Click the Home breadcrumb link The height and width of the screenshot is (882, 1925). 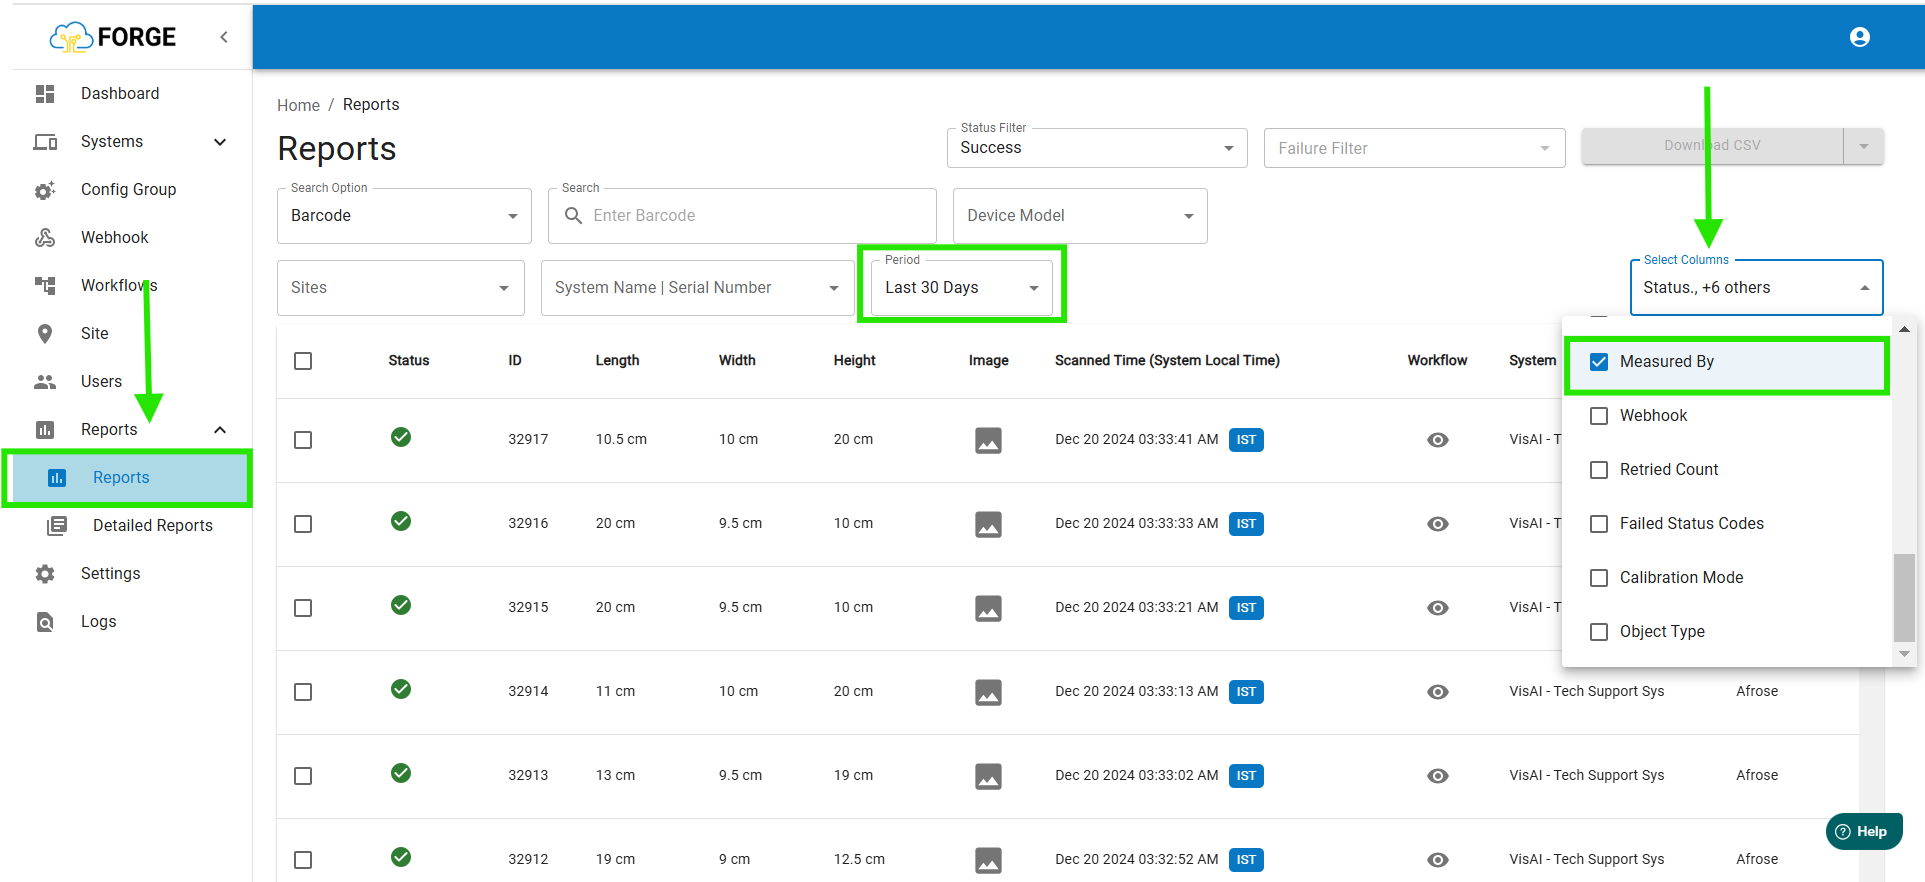pos(298,105)
